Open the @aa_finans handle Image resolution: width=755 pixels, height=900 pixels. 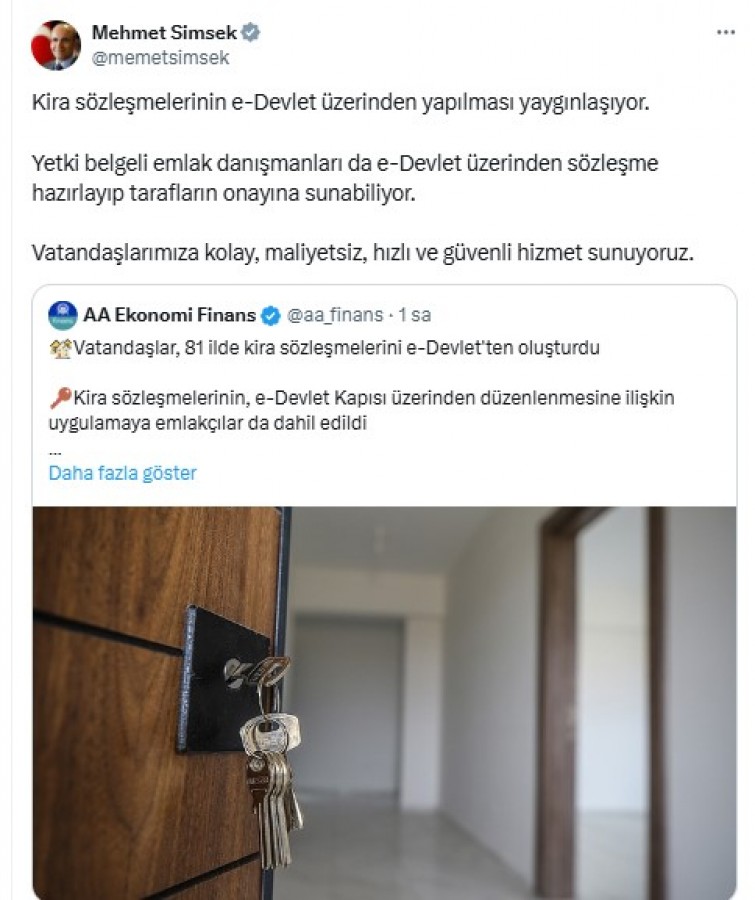(335, 315)
